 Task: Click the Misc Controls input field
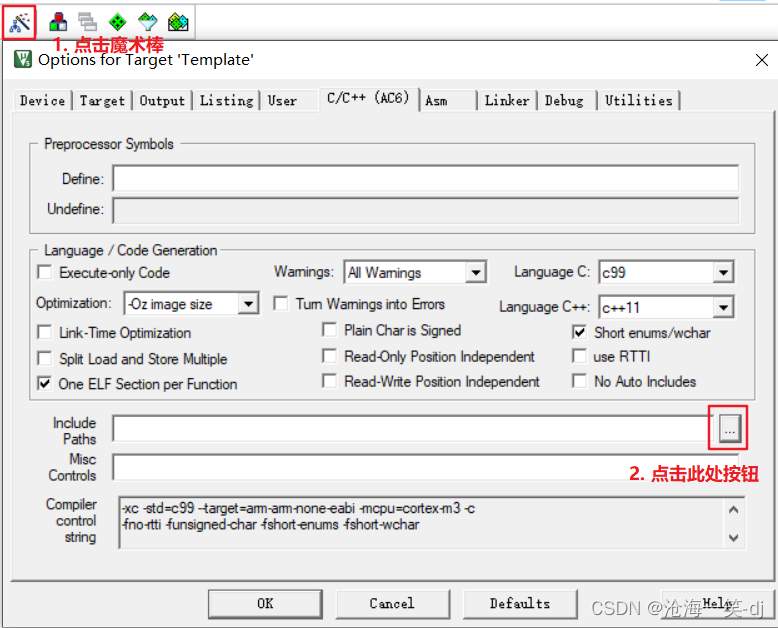(x=426, y=467)
